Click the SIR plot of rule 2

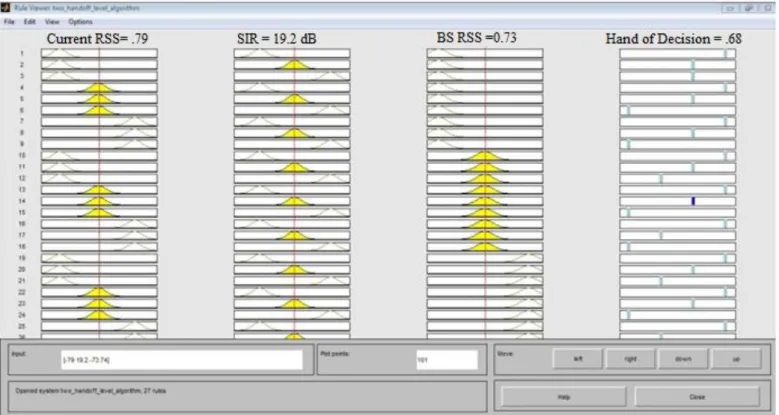(x=292, y=65)
